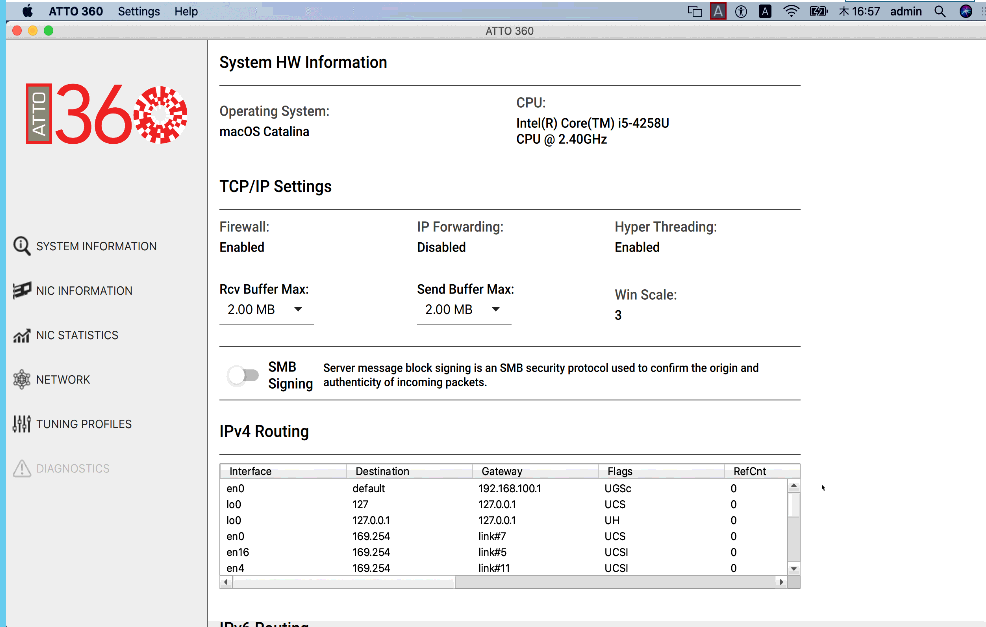Screen dimensions: 986x627
Task: Click the link#5 gateway cell
Action: [x=492, y=552]
